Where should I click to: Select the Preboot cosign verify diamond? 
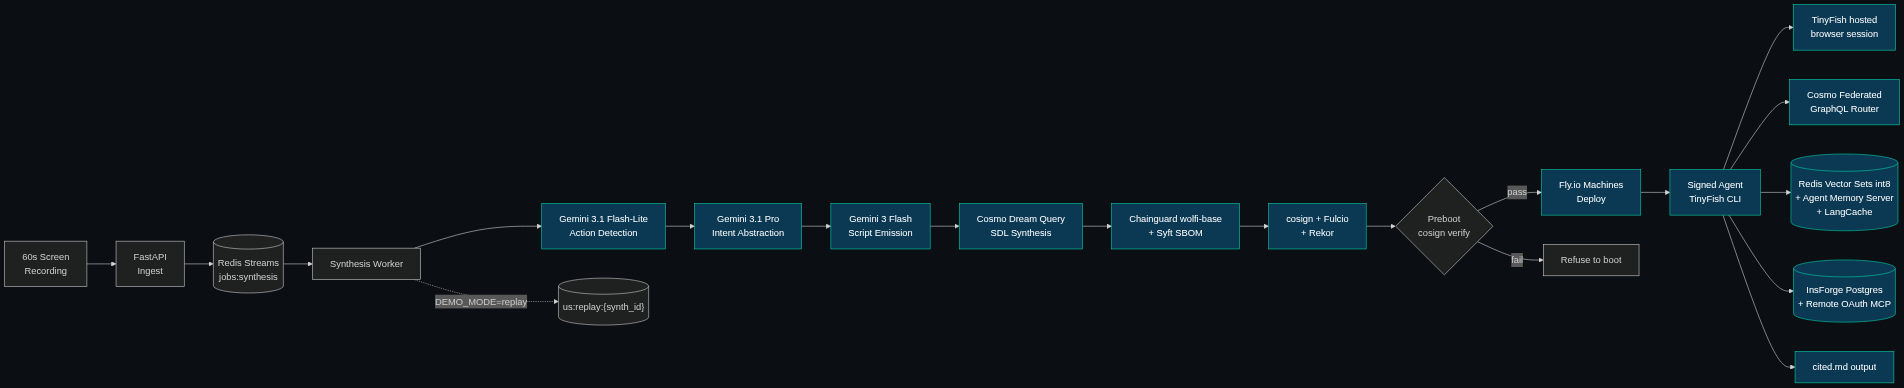[x=1444, y=226]
